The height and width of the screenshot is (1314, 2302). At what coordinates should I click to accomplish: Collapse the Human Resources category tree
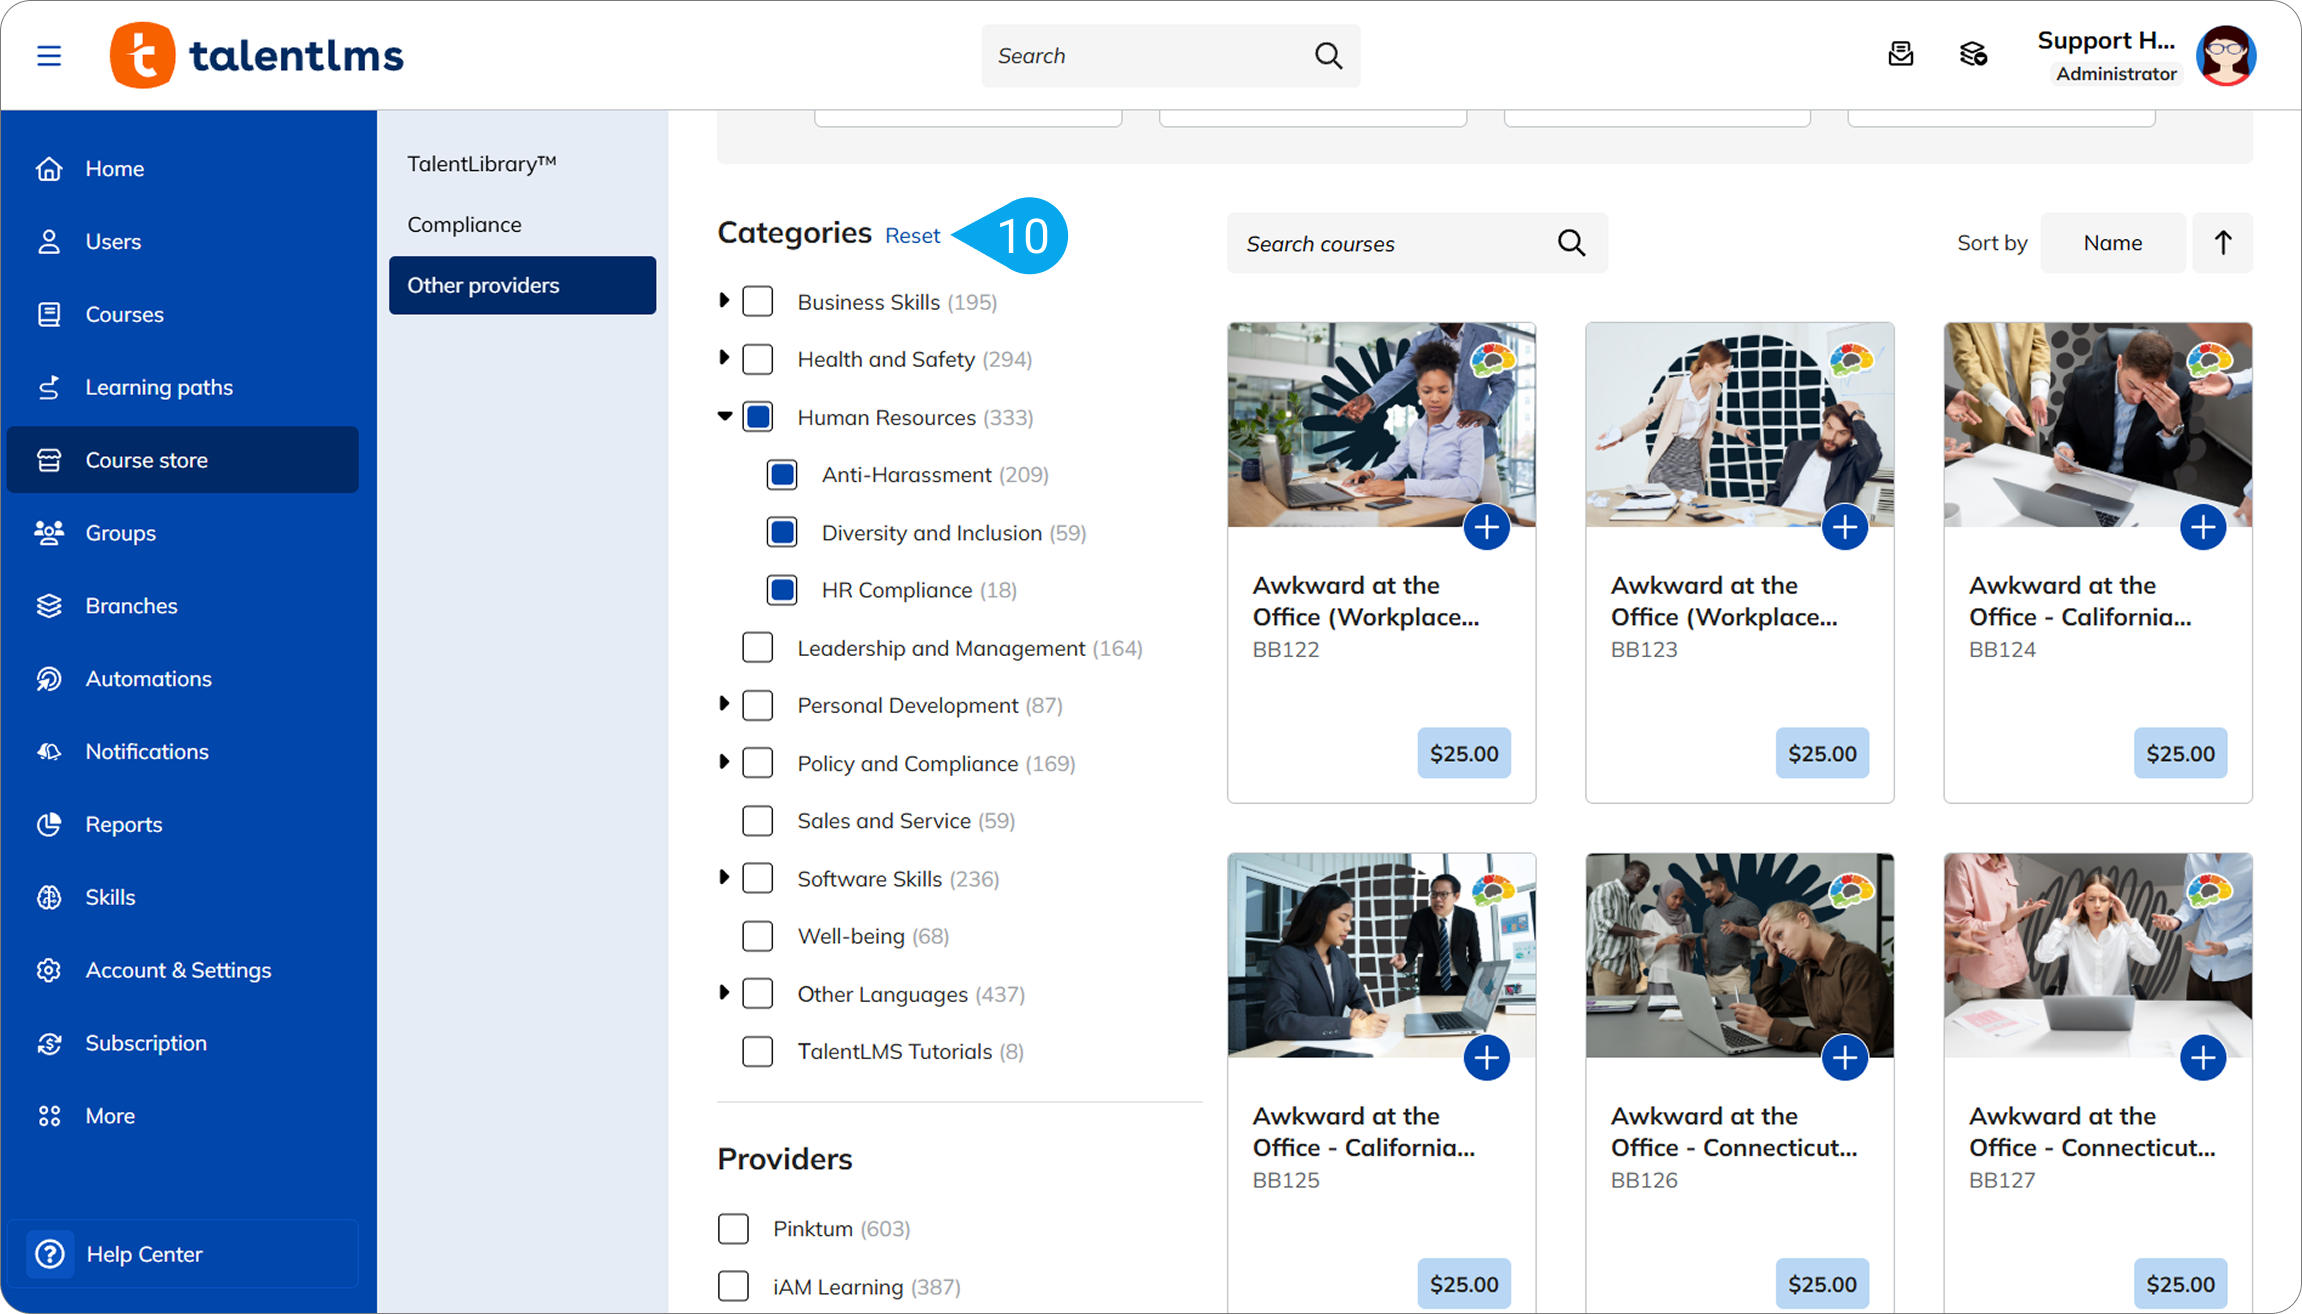pos(725,417)
